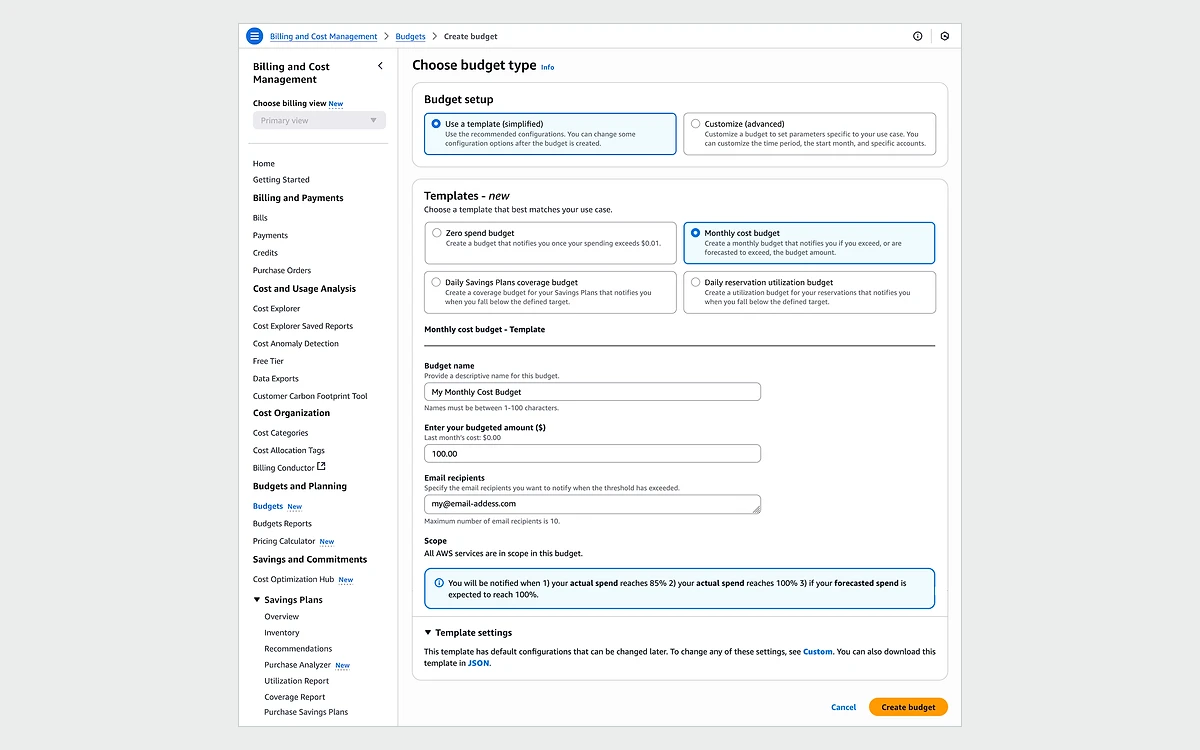
Task: Open Credits in sidebar
Action: click(265, 253)
